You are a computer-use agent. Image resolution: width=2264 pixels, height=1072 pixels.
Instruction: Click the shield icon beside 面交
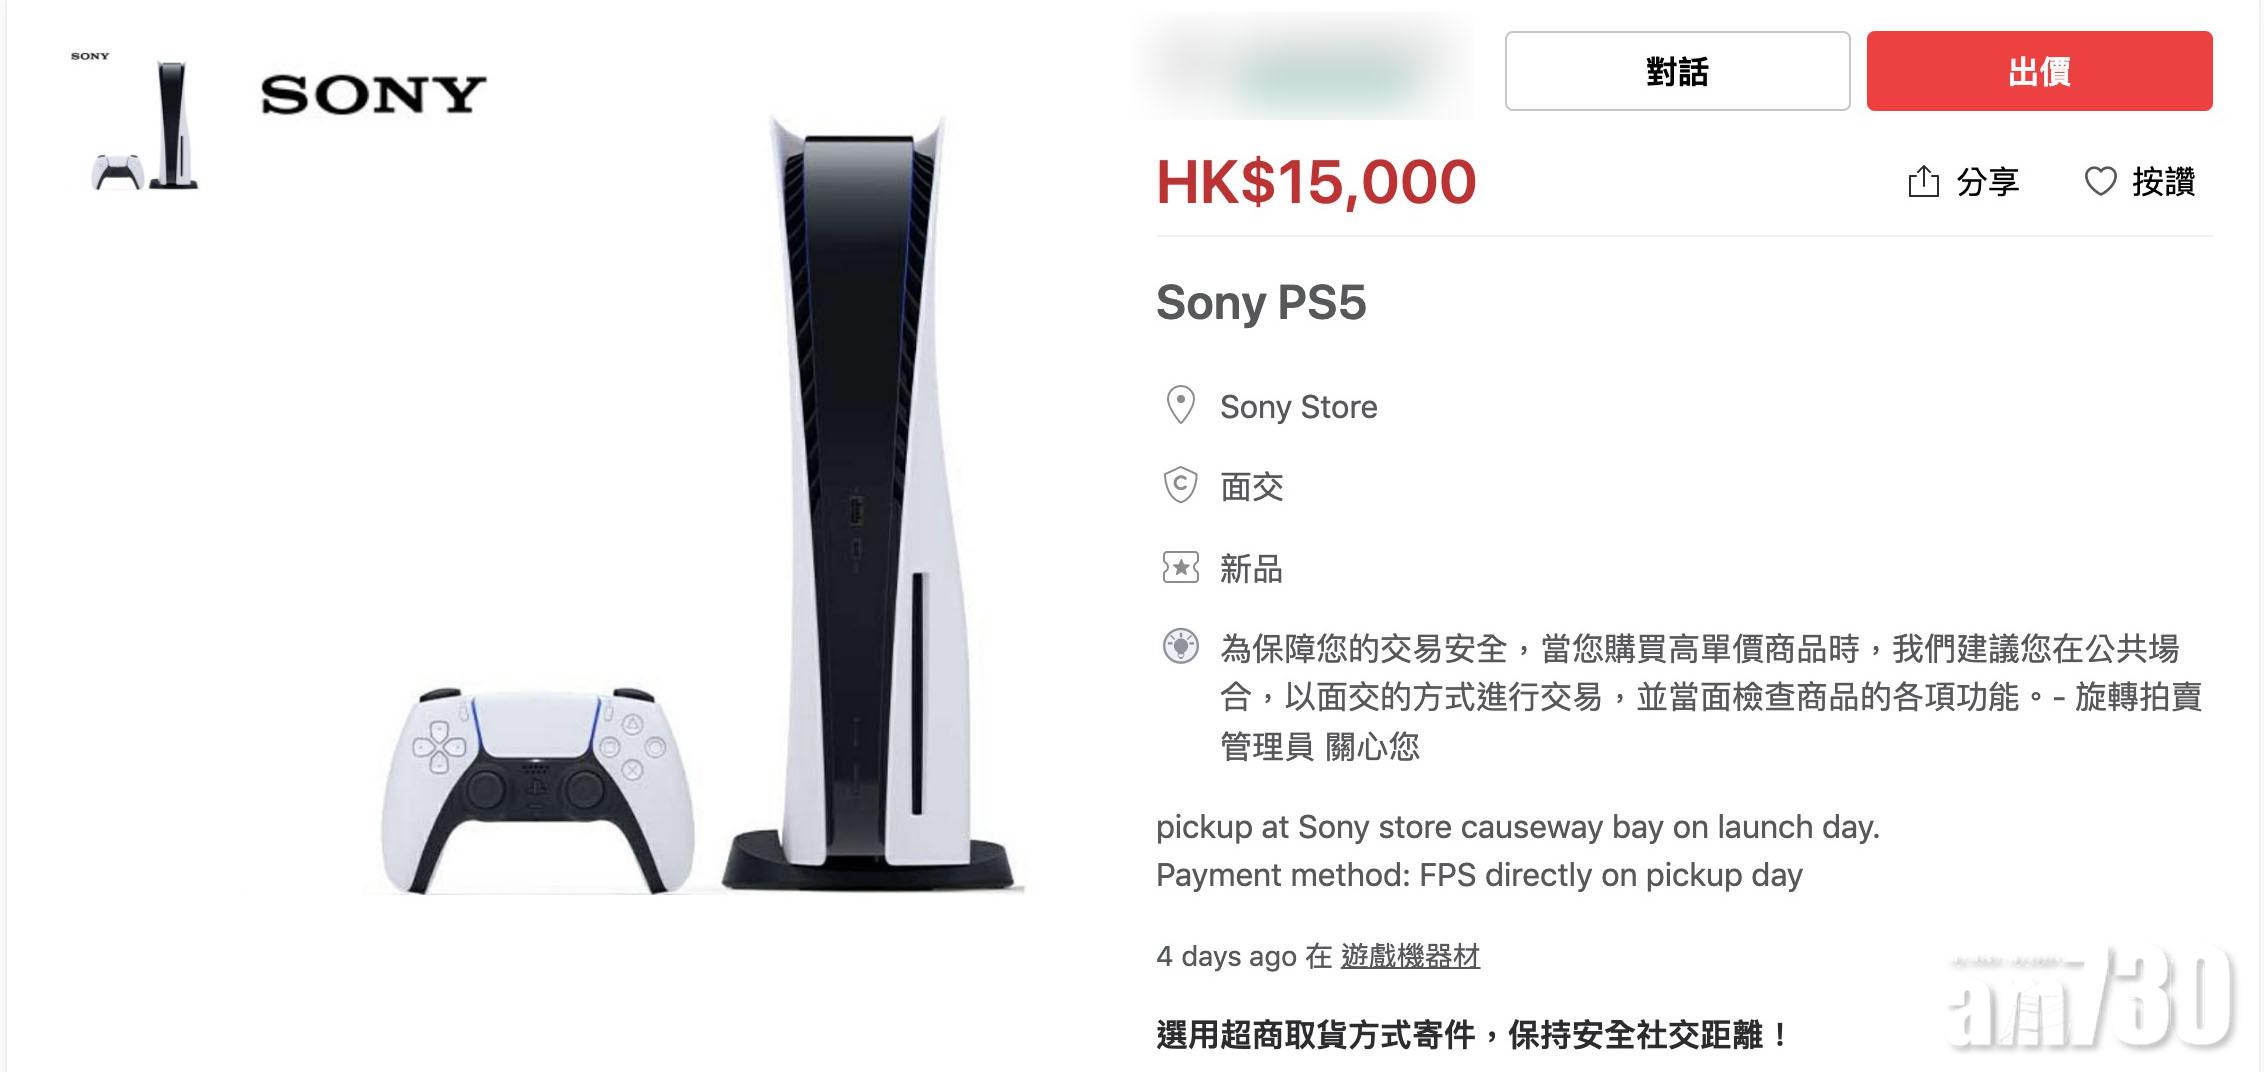coord(1181,485)
